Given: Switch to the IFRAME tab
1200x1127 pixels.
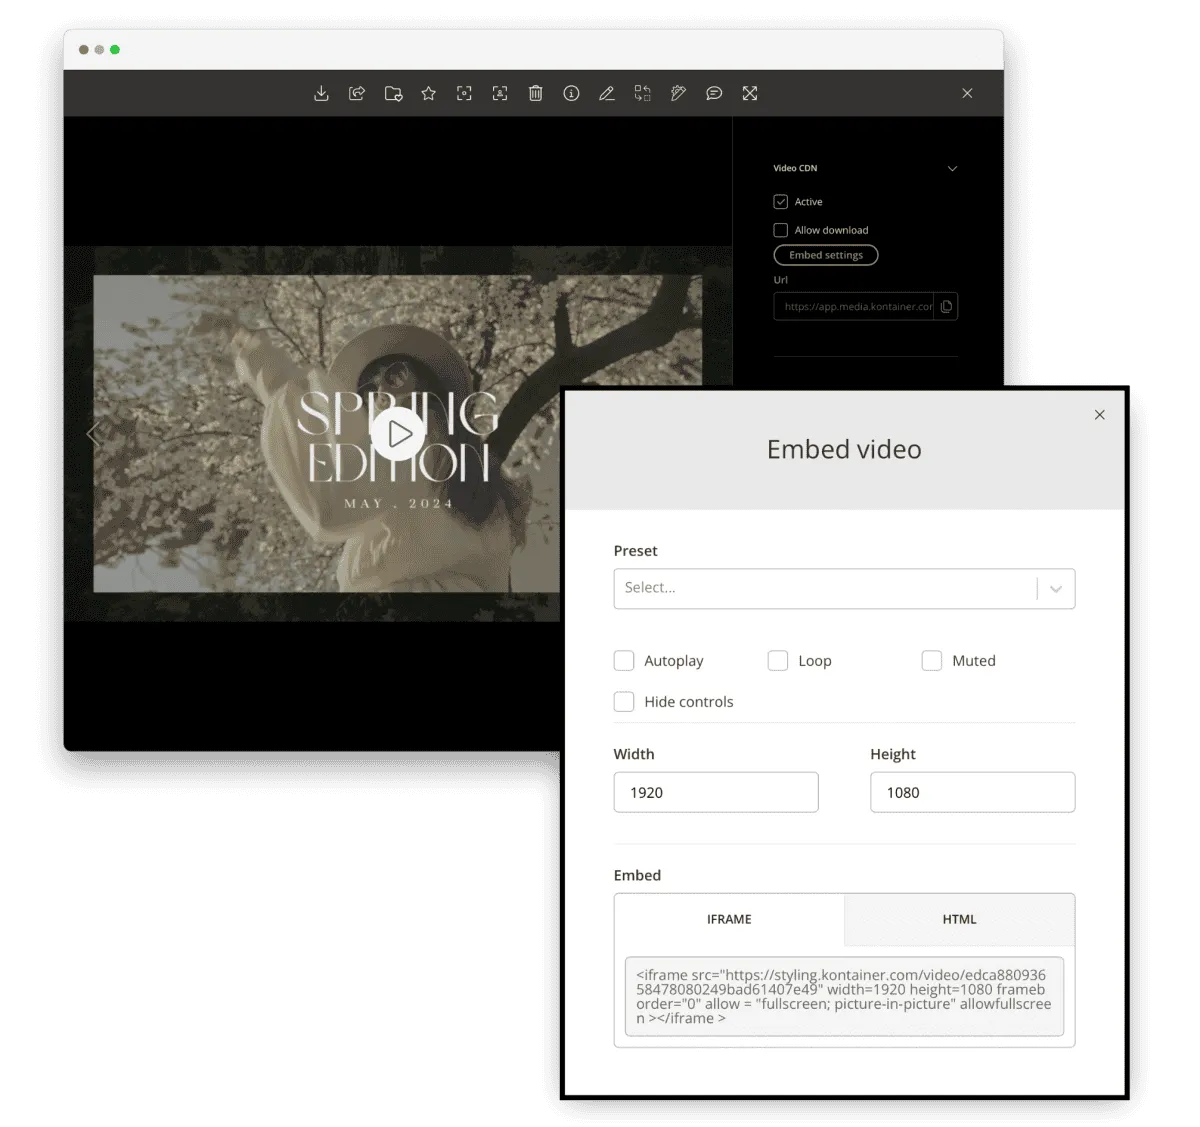Looking at the screenshot, I should (729, 919).
